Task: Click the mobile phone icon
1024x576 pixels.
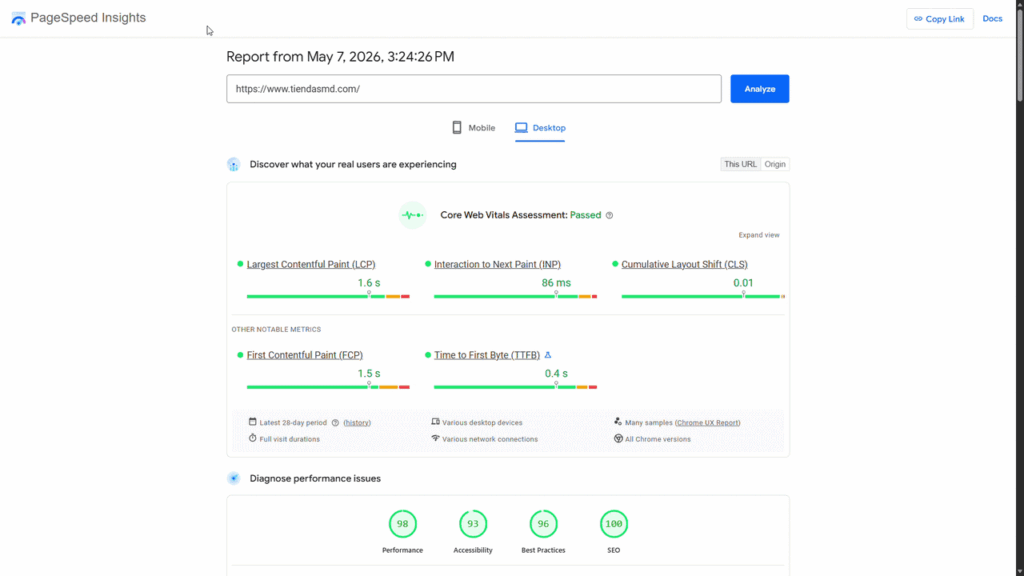Action: (457, 127)
